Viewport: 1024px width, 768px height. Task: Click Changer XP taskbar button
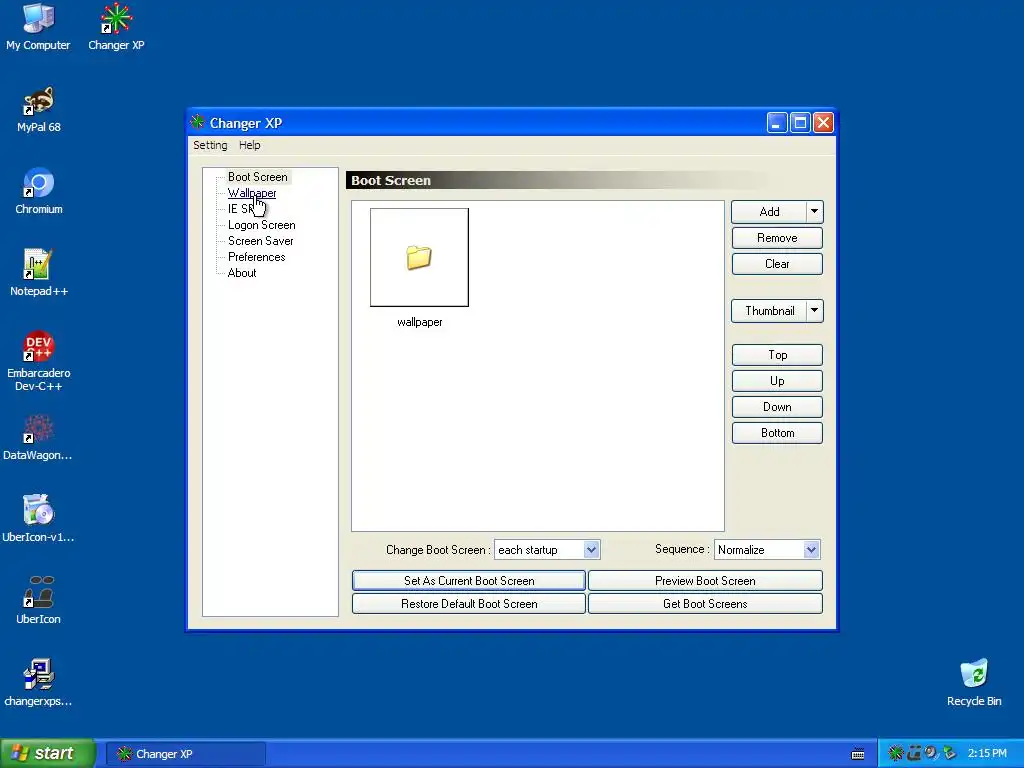point(185,754)
